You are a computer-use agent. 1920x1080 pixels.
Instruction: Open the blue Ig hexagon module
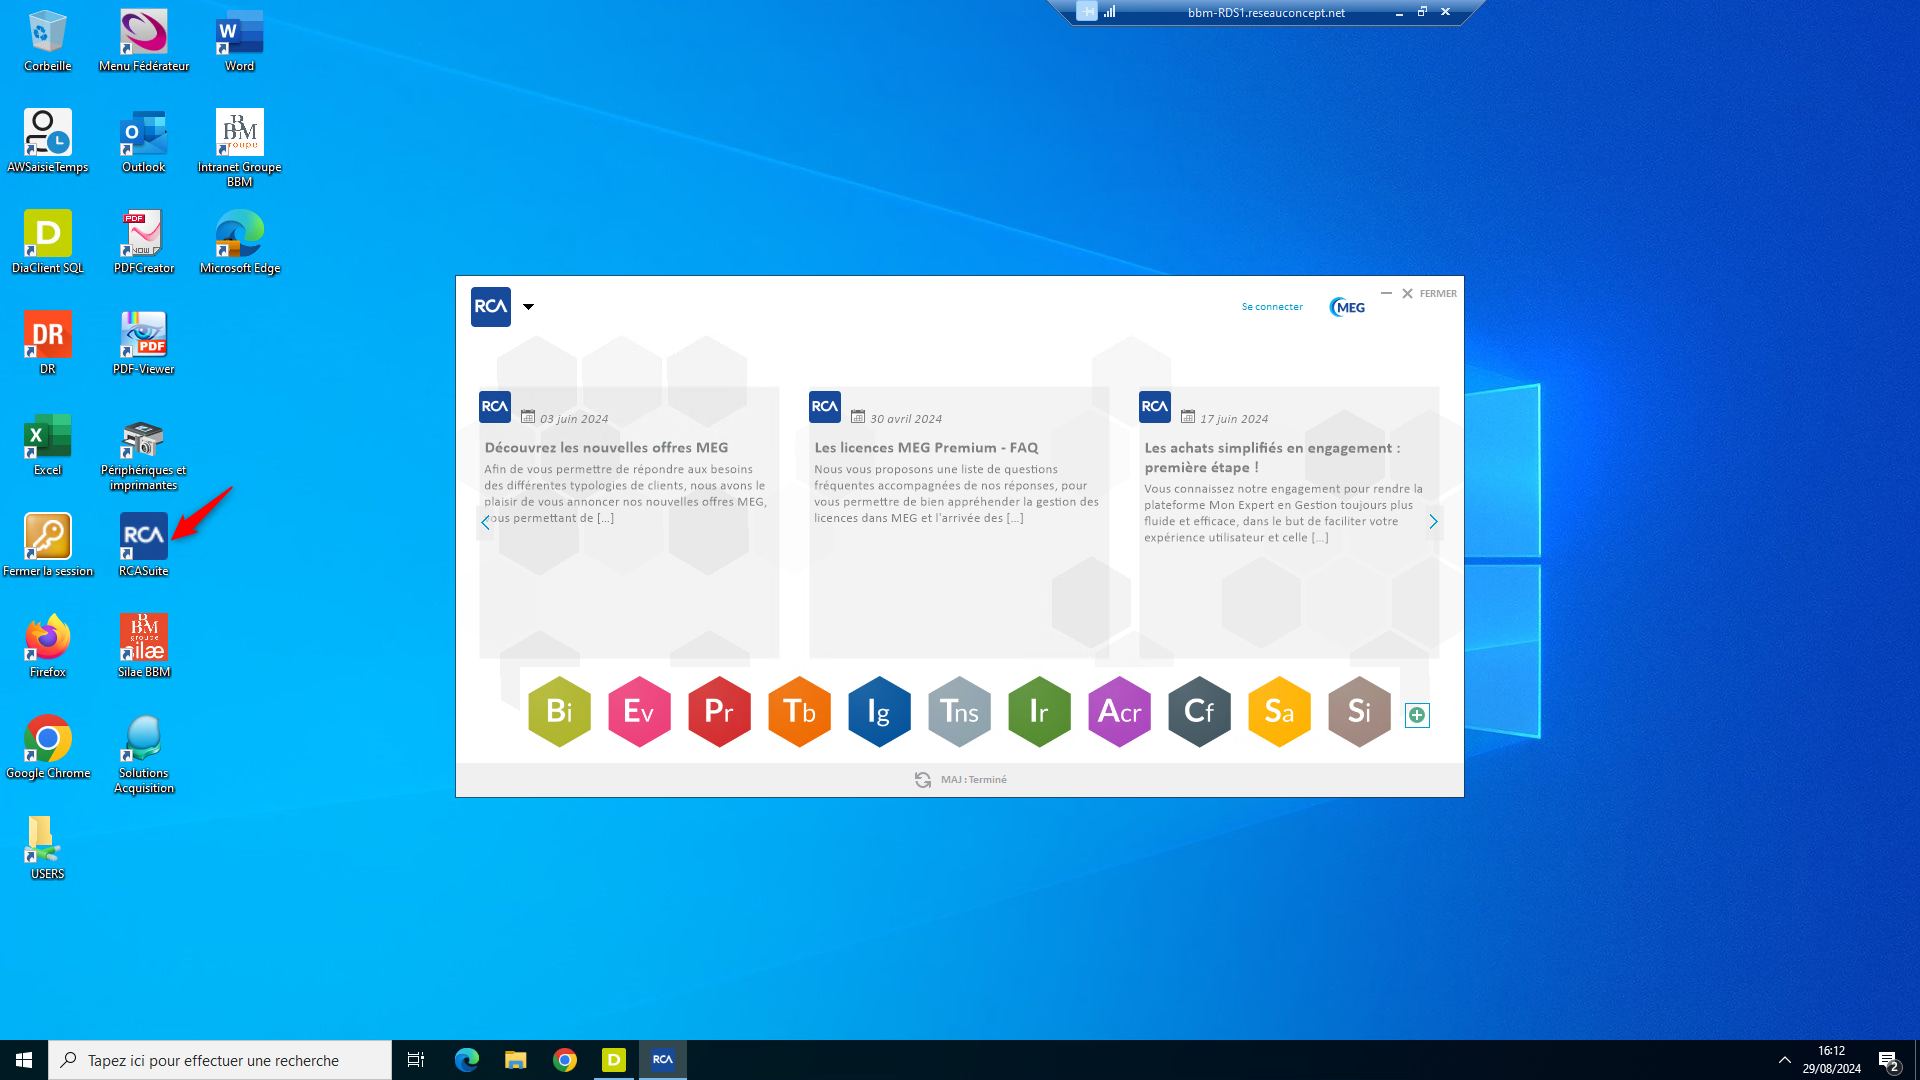coord(879,712)
